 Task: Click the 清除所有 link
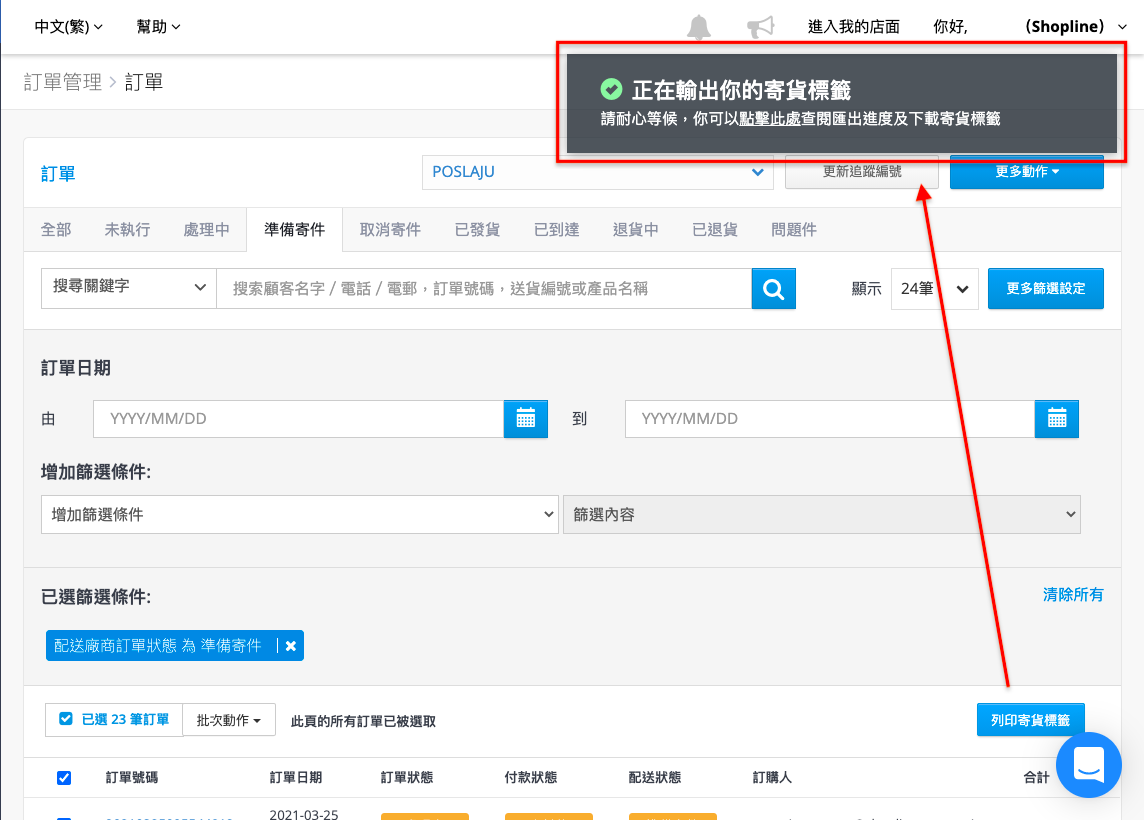point(1072,595)
